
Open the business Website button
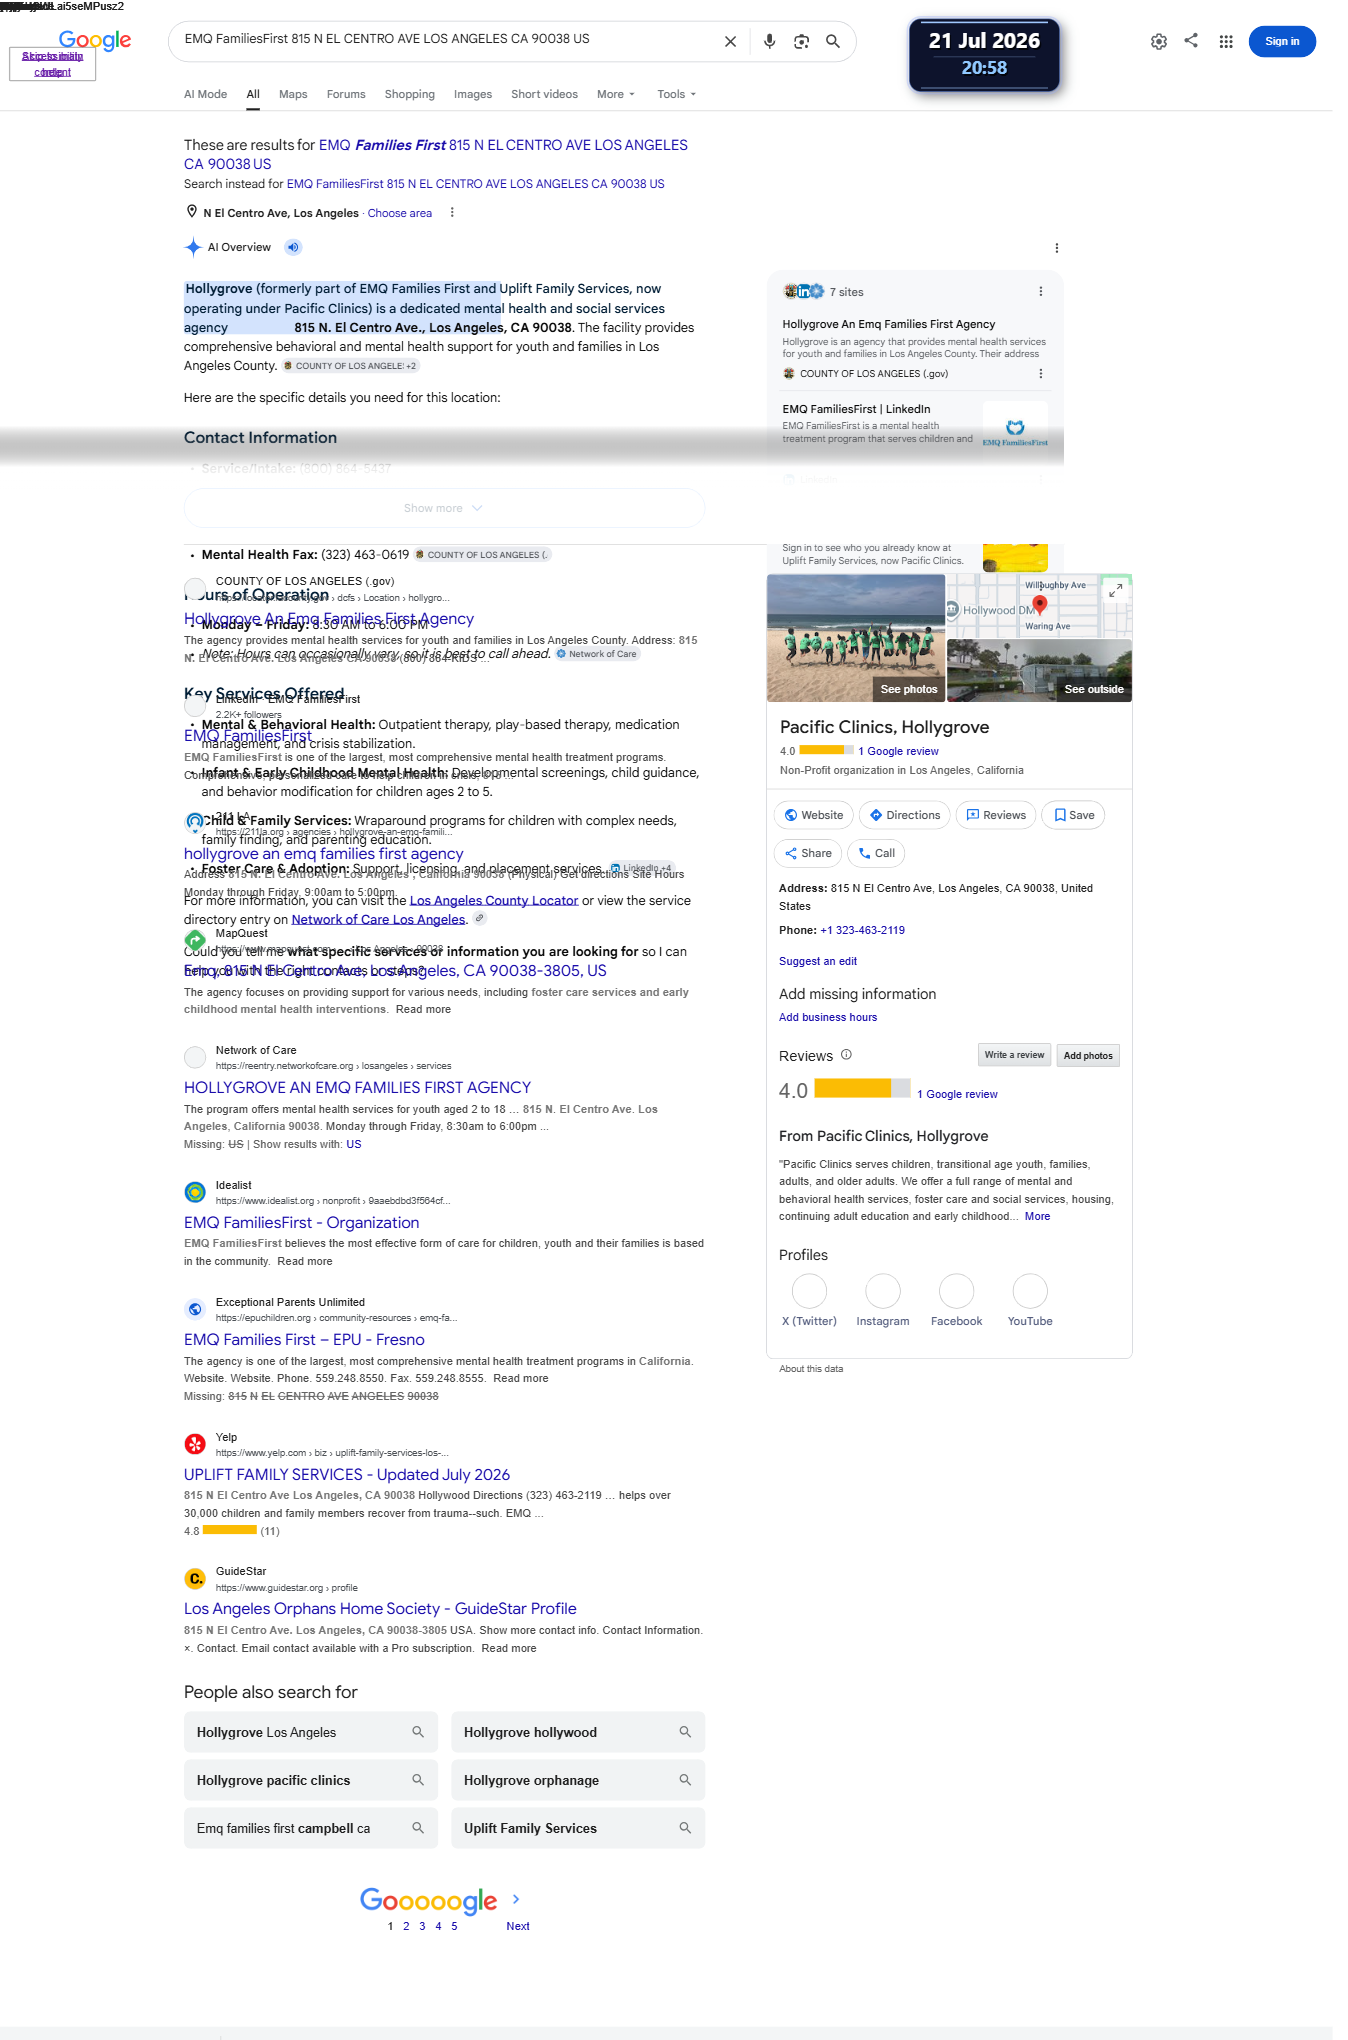pyautogui.click(x=814, y=815)
